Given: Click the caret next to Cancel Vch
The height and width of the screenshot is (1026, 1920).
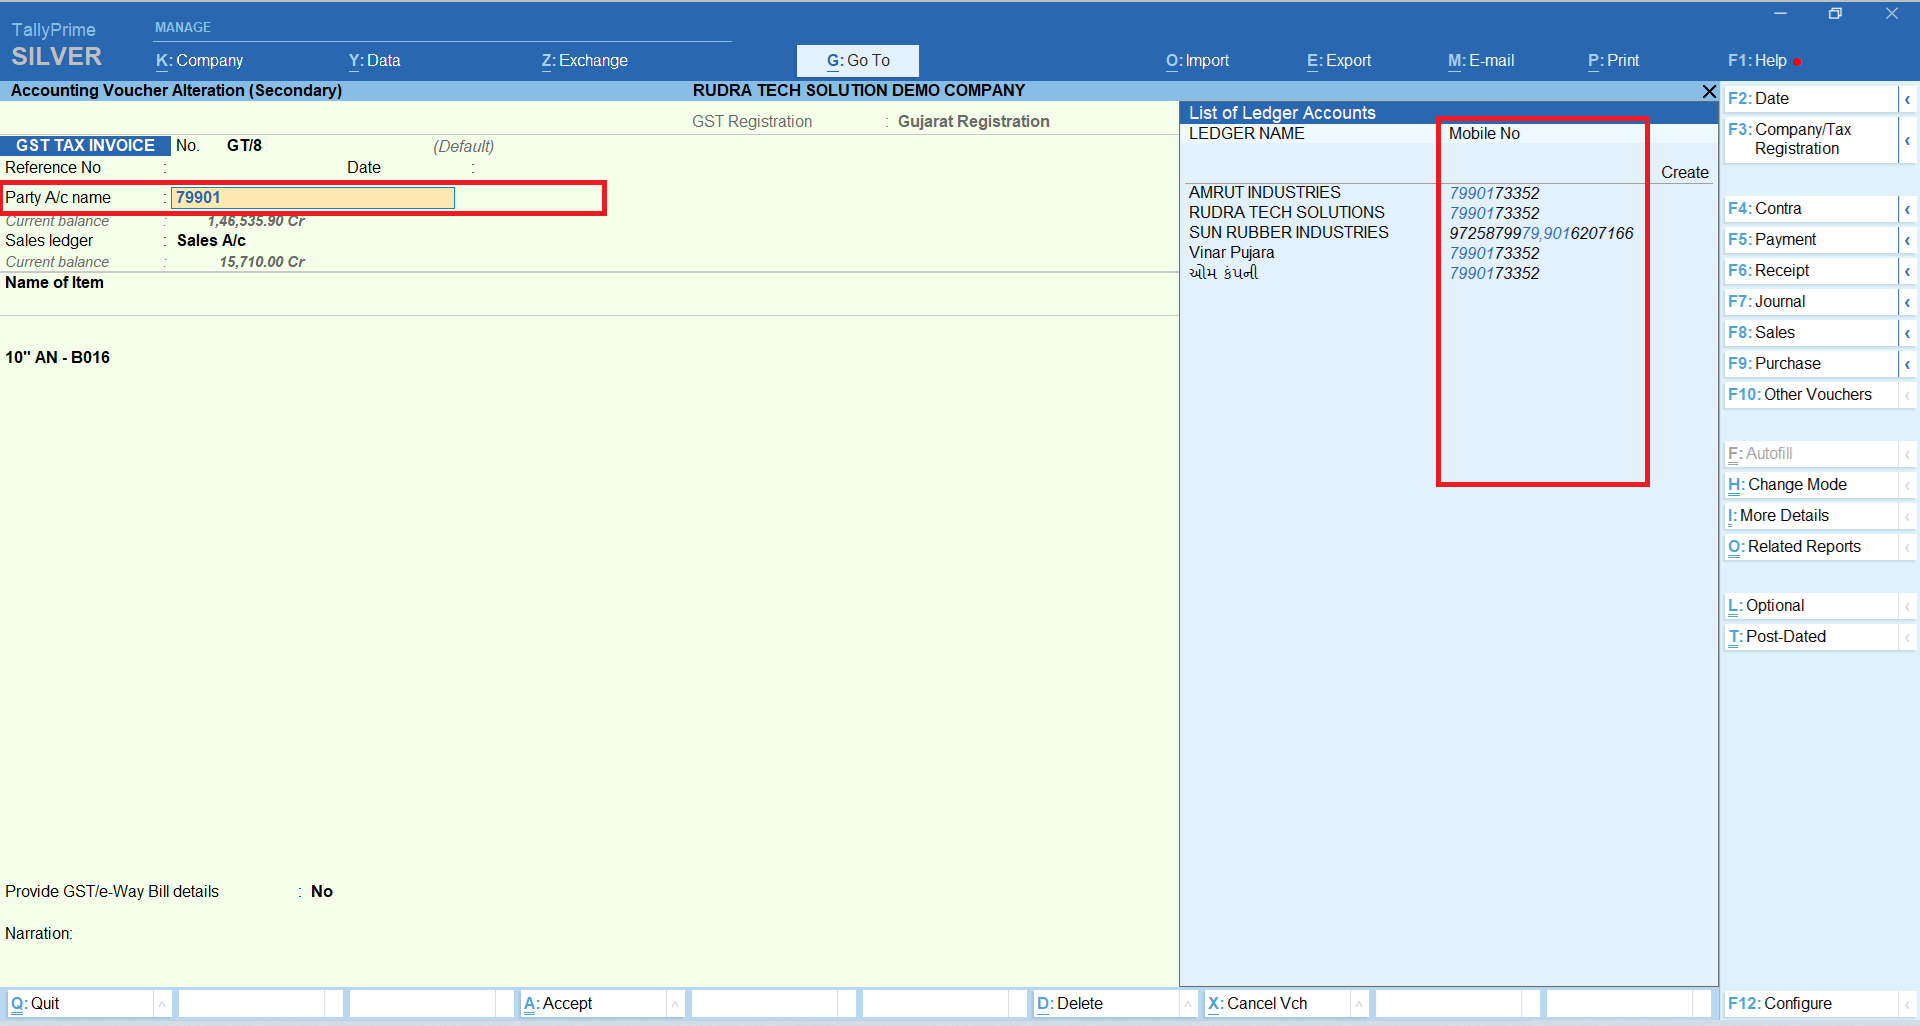Looking at the screenshot, I should tap(1359, 1004).
